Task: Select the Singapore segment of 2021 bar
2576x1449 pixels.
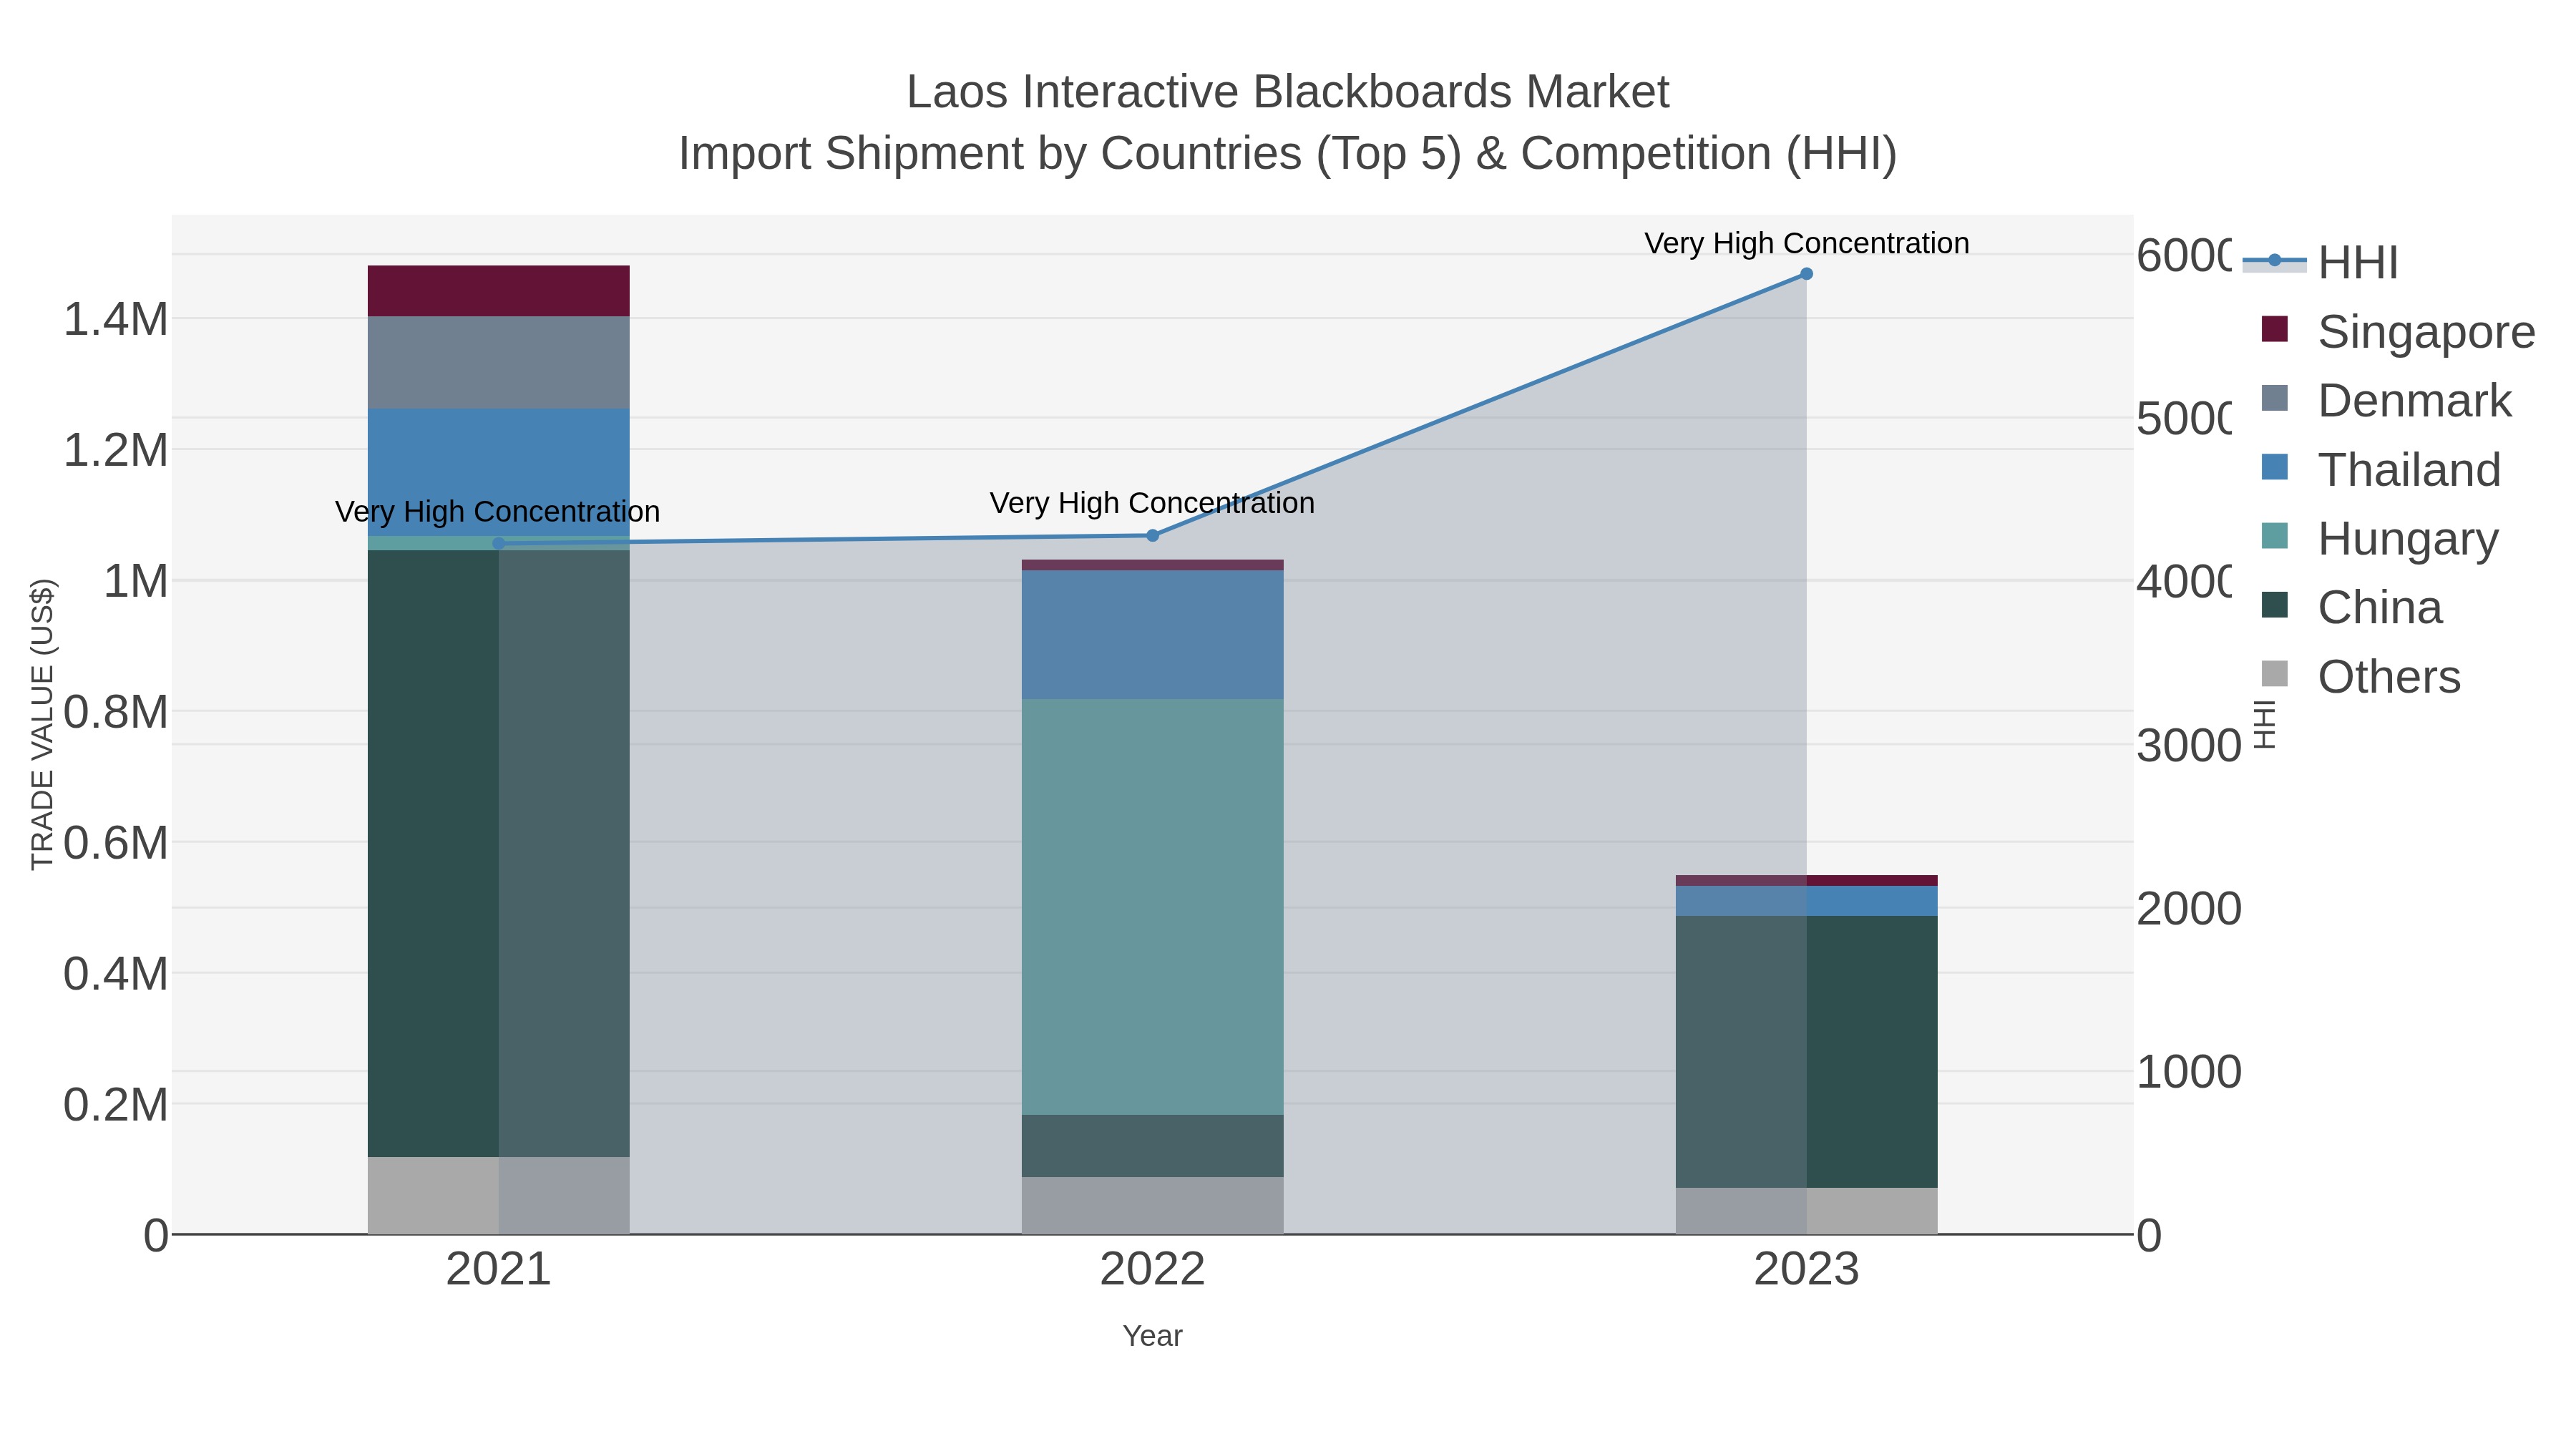Action: coord(499,291)
